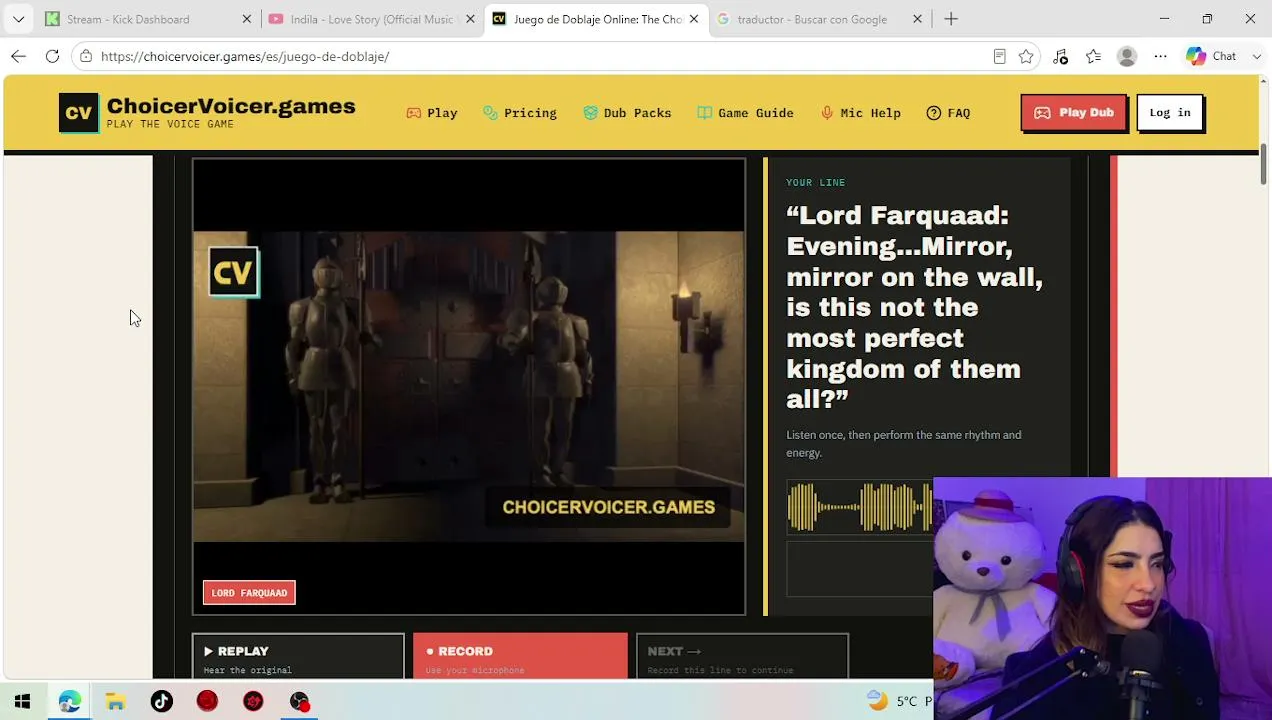Close the traductor Google tab
The height and width of the screenshot is (720, 1272).
pyautogui.click(x=917, y=19)
